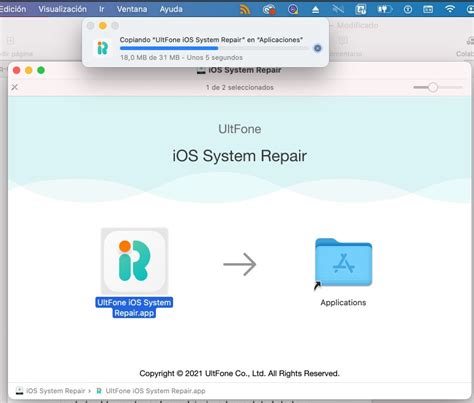The height and width of the screenshot is (403, 474).
Task: Click the X below the installer window buttons
Action: pos(14,87)
